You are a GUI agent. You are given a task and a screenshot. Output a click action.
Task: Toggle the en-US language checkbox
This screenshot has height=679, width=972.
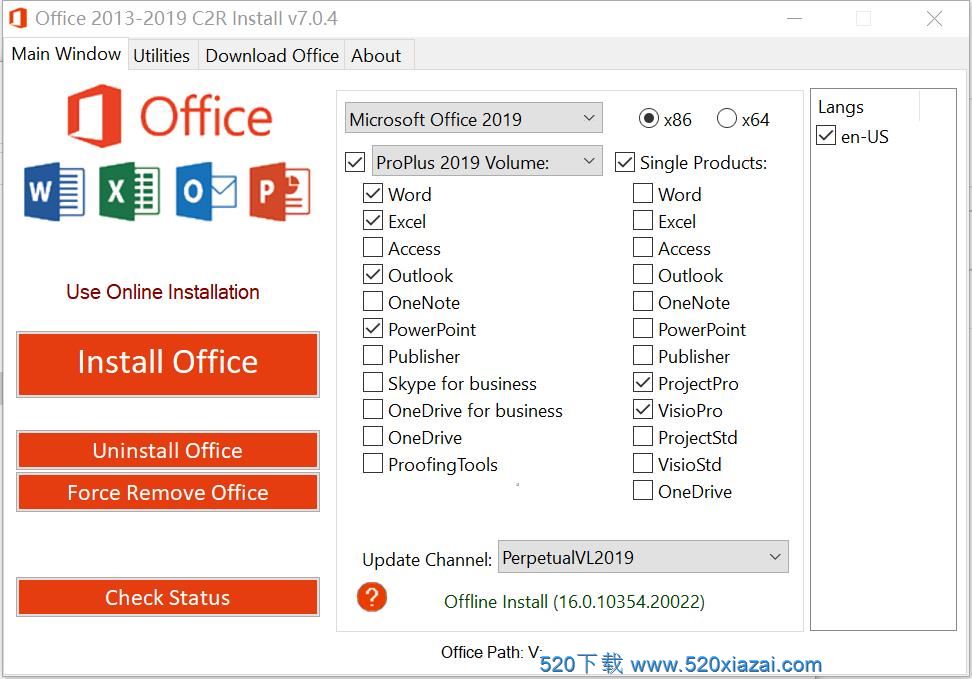tap(827, 137)
